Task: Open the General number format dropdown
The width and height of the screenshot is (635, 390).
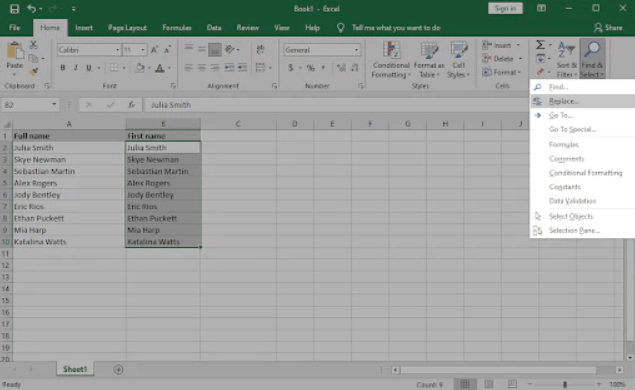Action: (x=356, y=50)
